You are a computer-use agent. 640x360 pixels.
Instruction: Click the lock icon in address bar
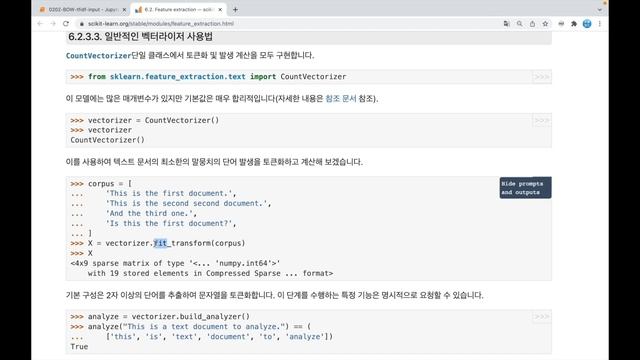[82, 24]
